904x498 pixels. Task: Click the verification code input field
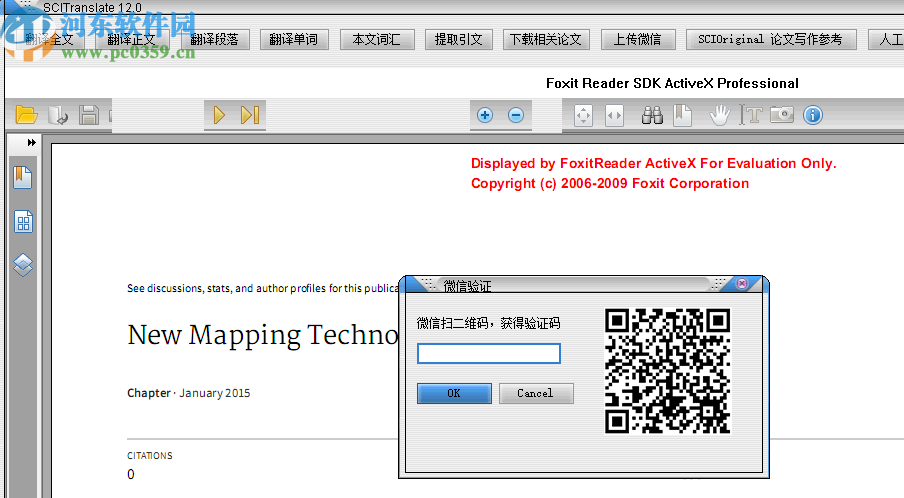(x=489, y=353)
